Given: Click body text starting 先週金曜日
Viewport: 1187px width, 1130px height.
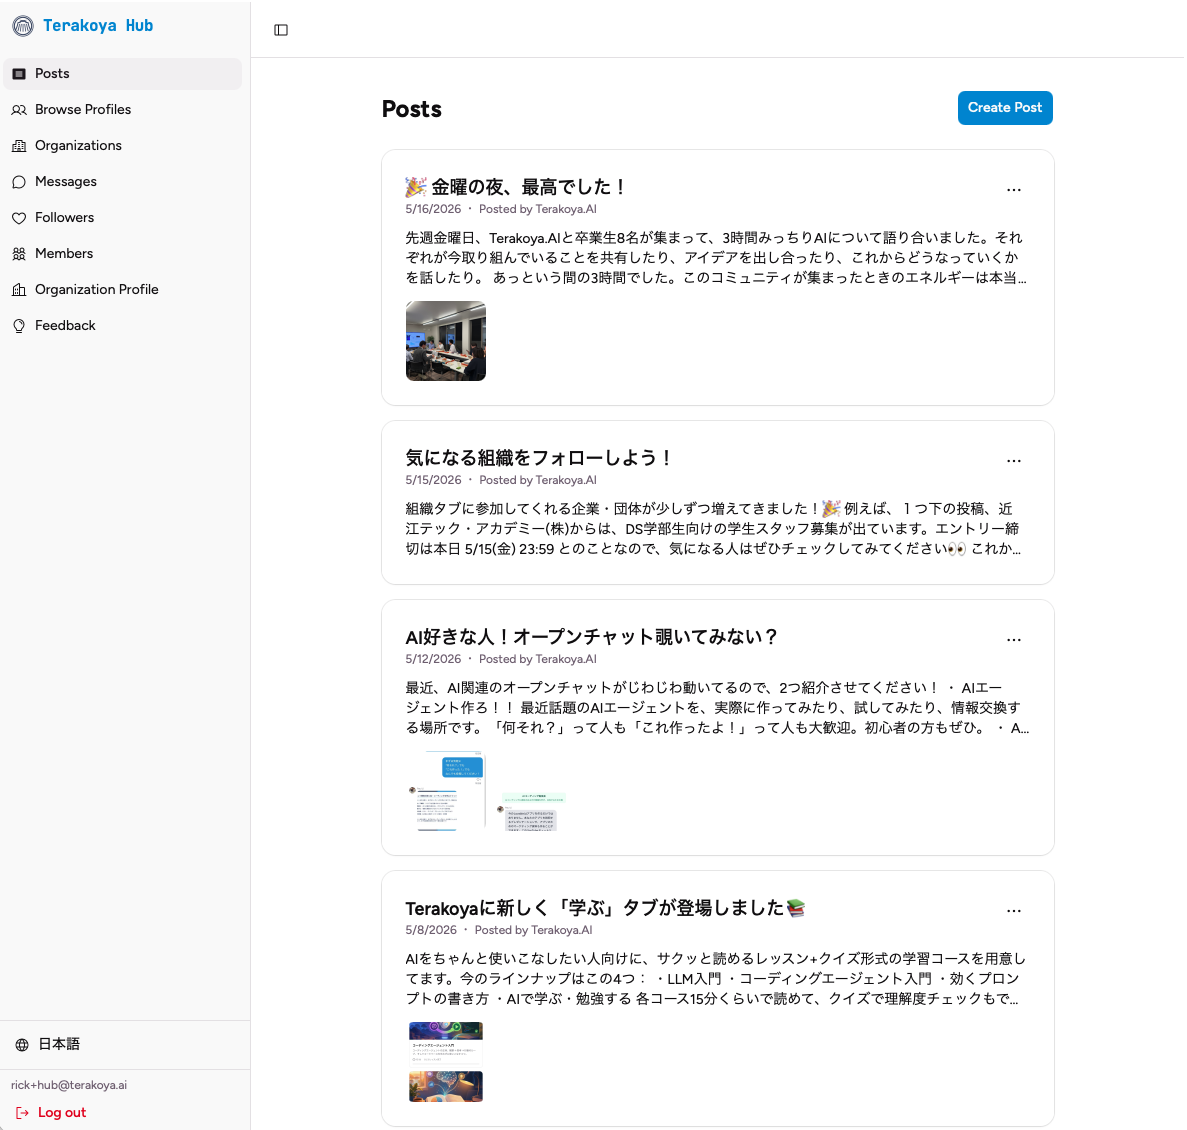Looking at the screenshot, I should pyautogui.click(x=715, y=258).
